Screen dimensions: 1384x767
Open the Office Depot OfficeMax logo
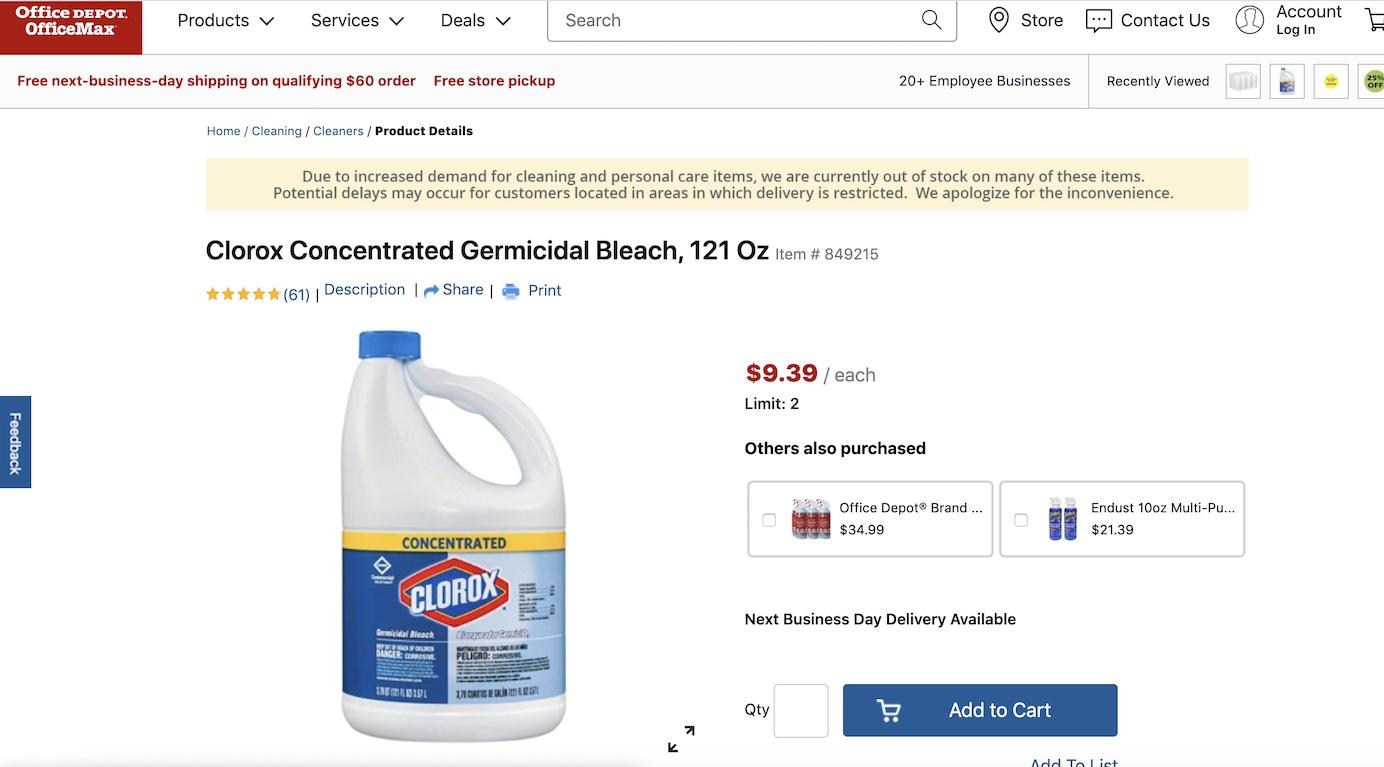[x=71, y=21]
